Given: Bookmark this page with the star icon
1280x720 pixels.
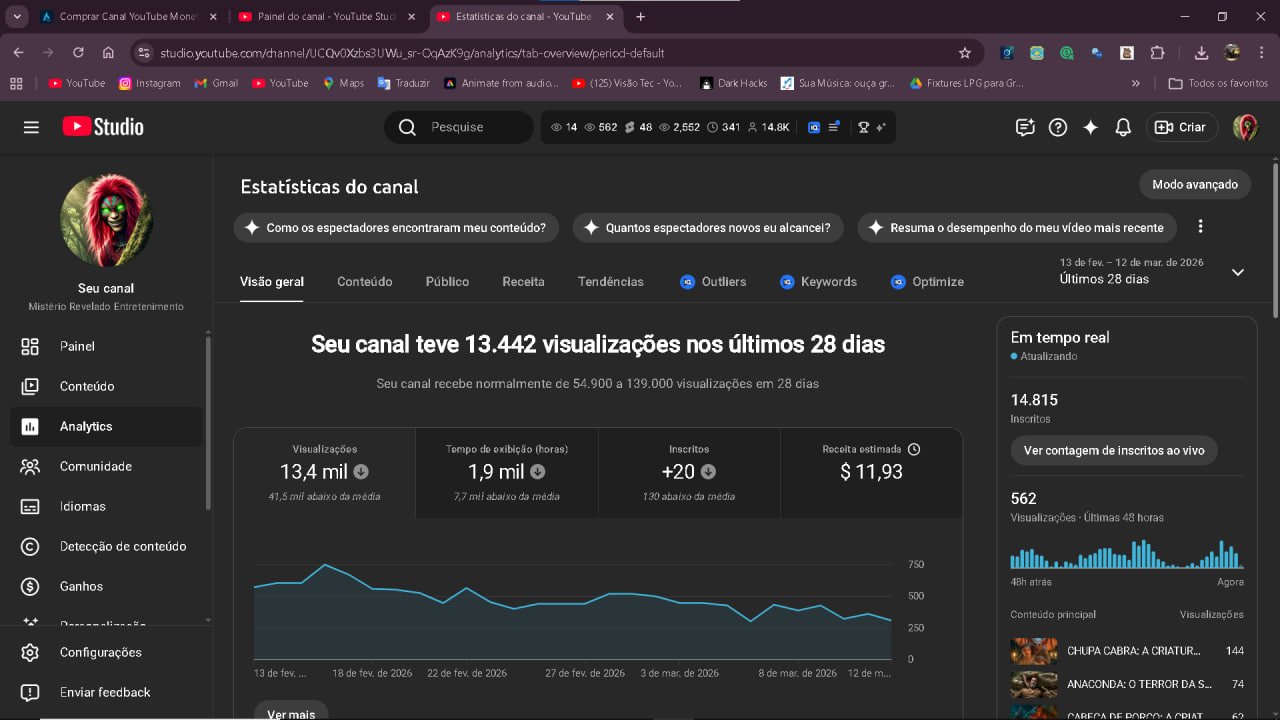Looking at the screenshot, I should click(x=965, y=53).
